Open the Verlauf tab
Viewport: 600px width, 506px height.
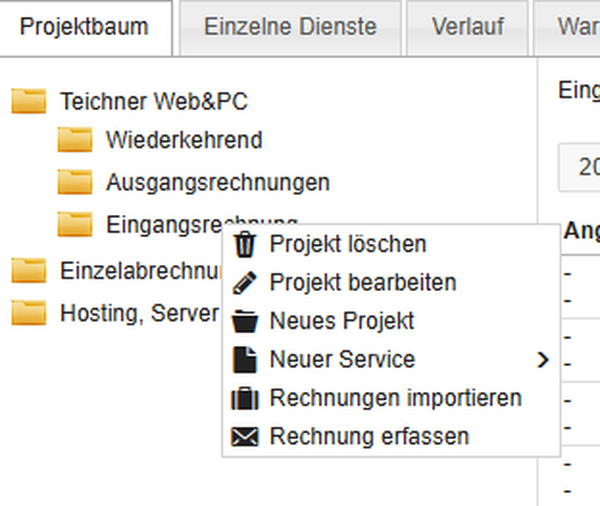(467, 27)
